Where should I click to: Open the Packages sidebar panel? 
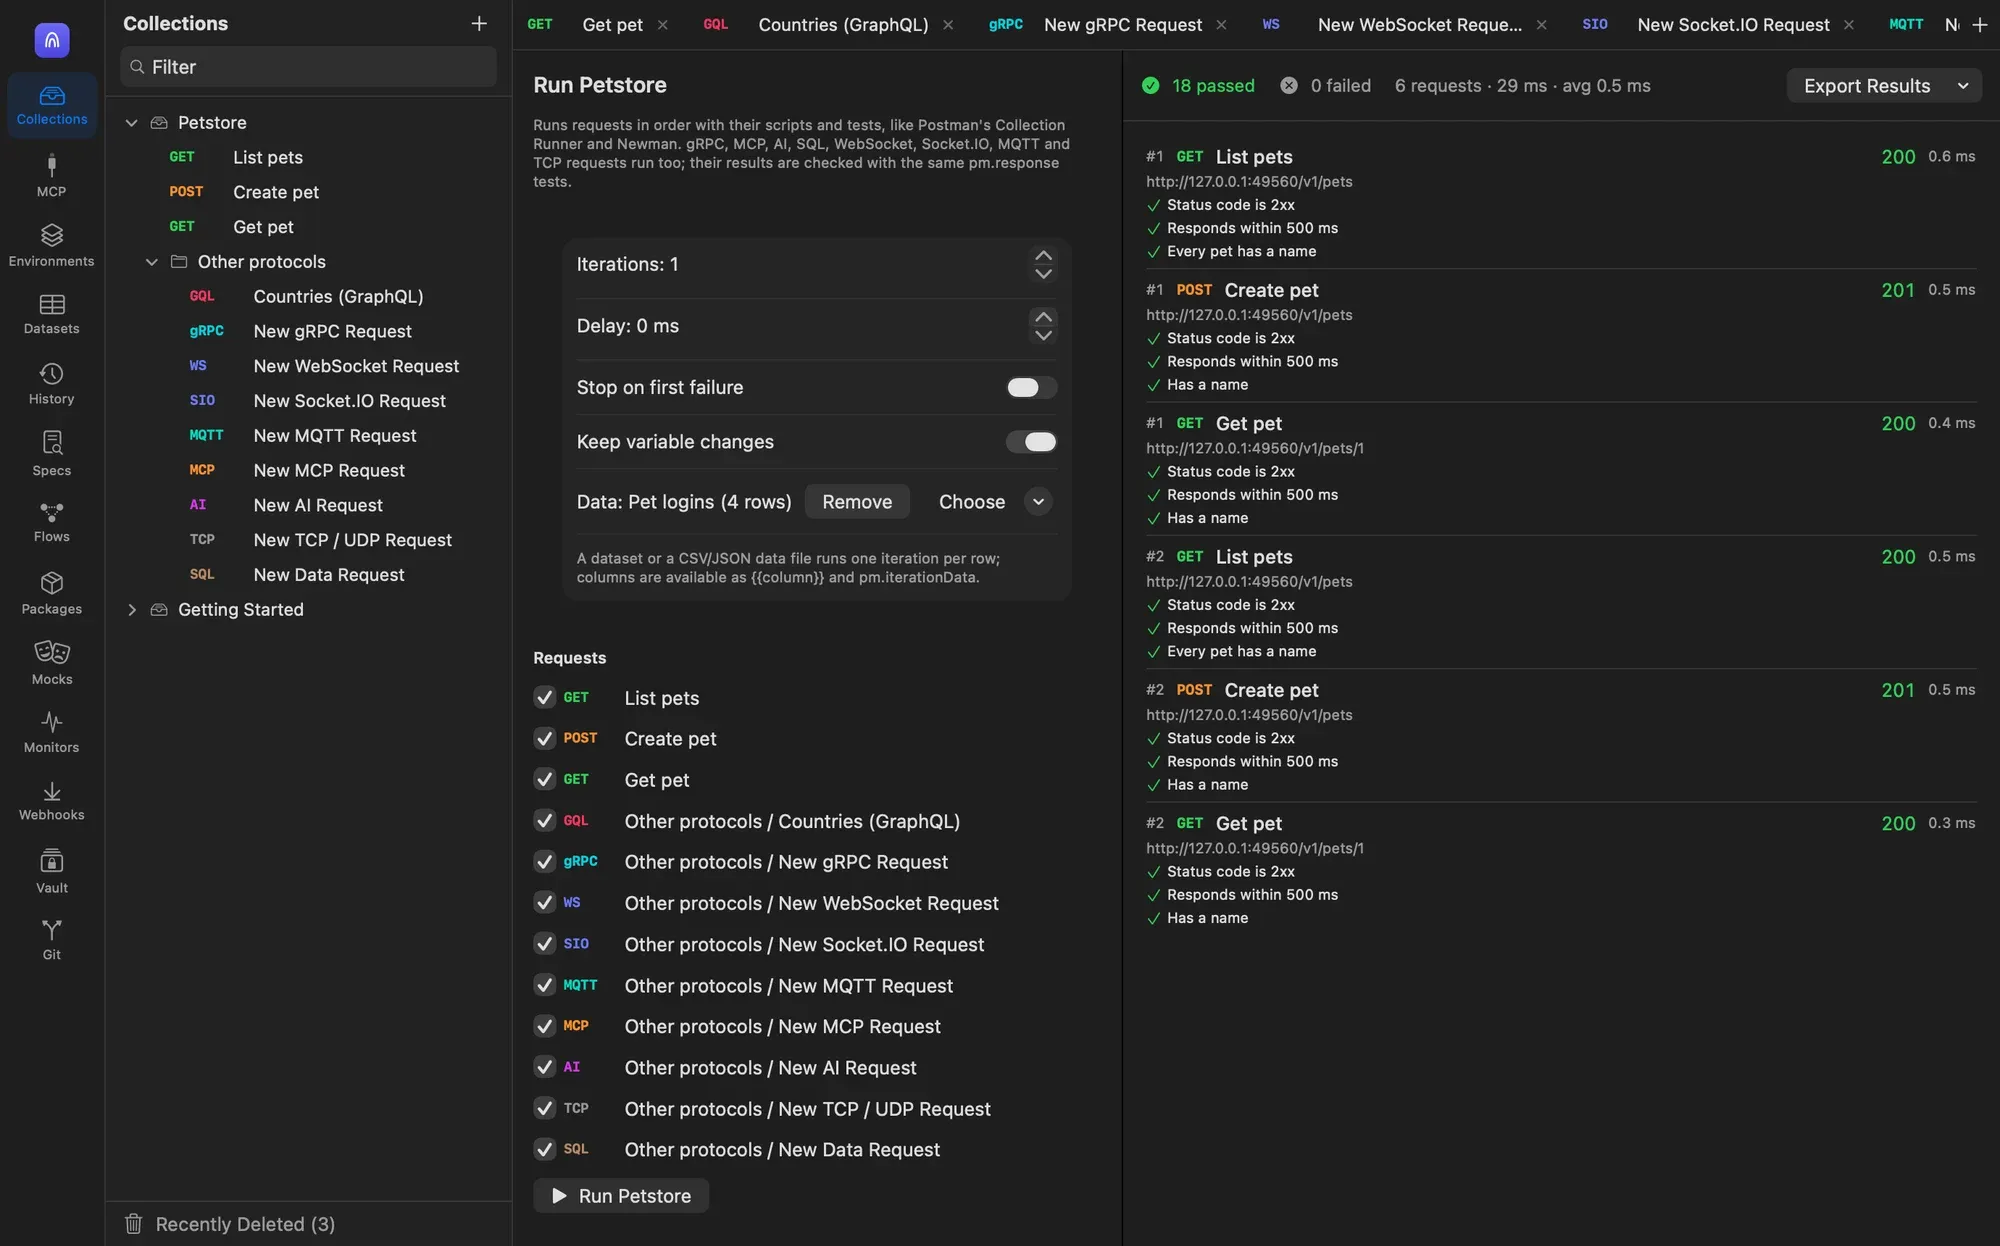(x=51, y=593)
